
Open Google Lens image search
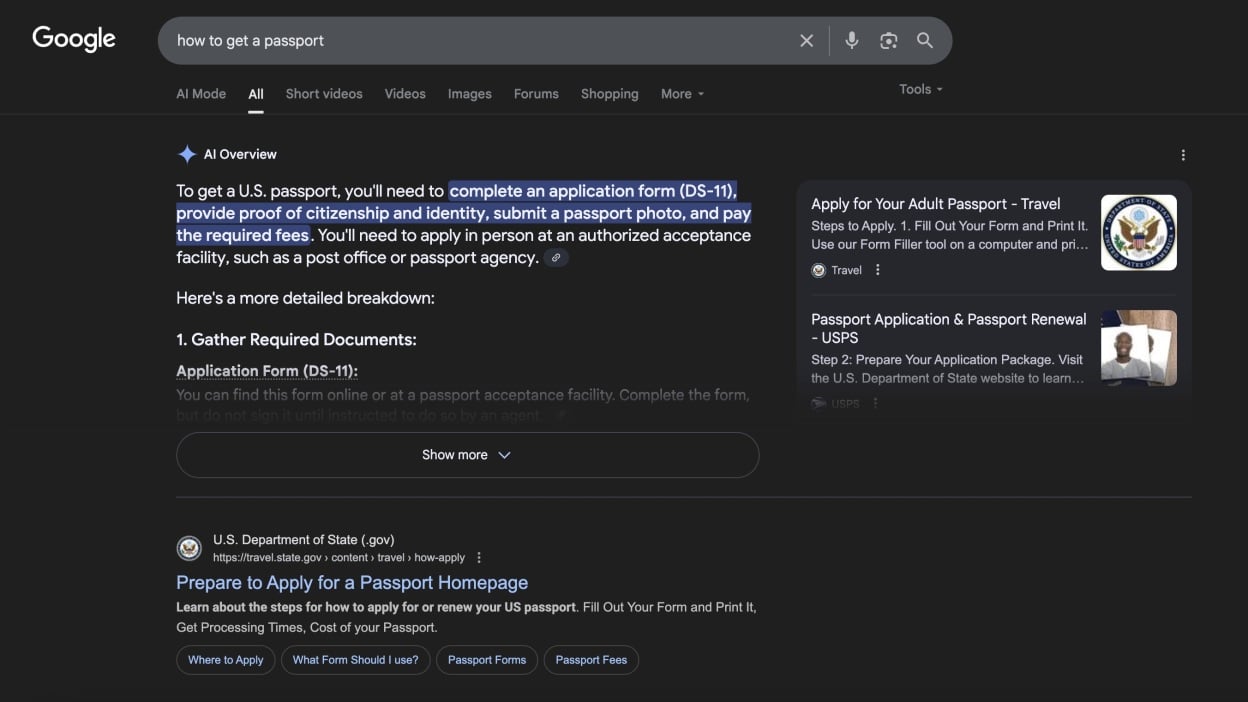pyautogui.click(x=888, y=40)
